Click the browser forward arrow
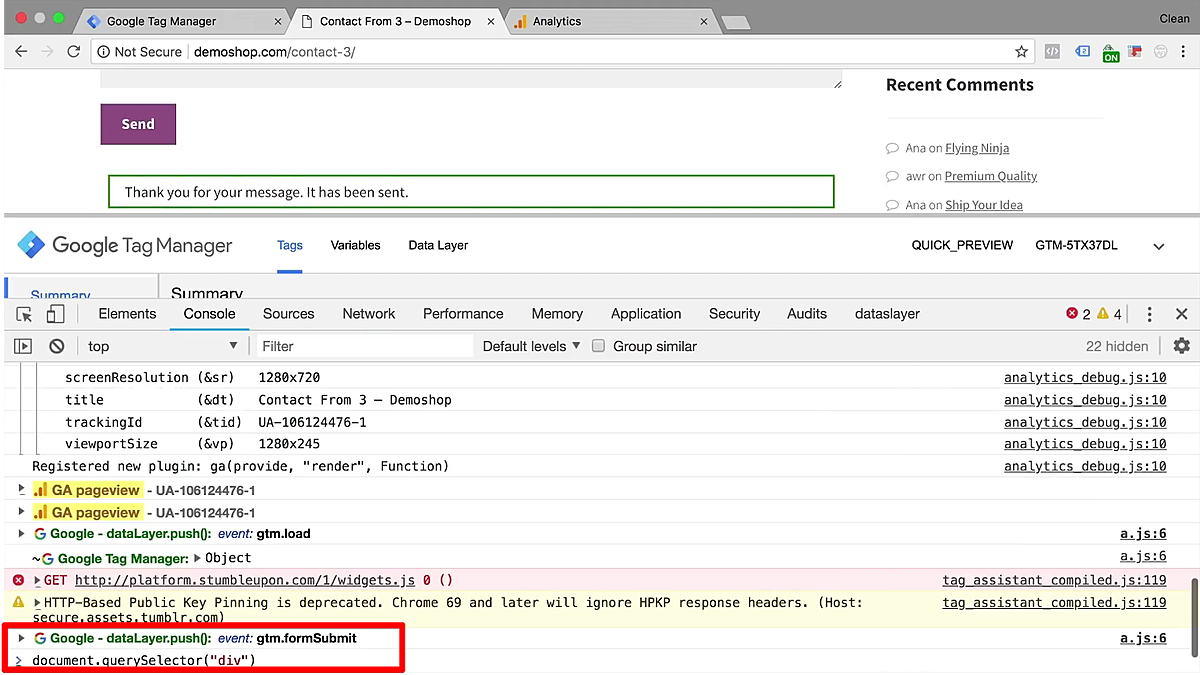 point(47,51)
